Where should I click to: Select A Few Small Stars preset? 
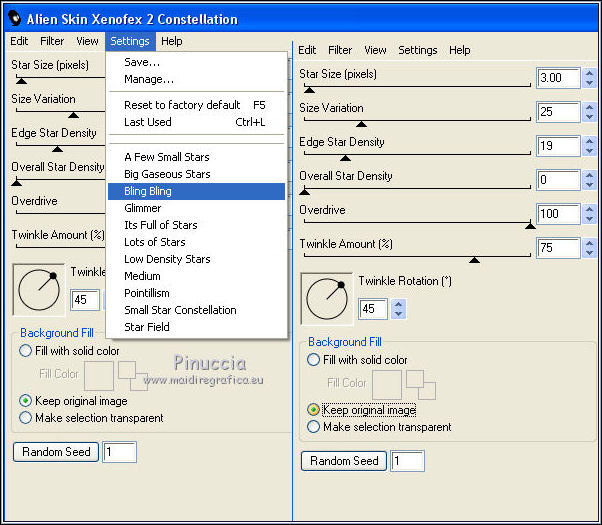click(x=197, y=157)
